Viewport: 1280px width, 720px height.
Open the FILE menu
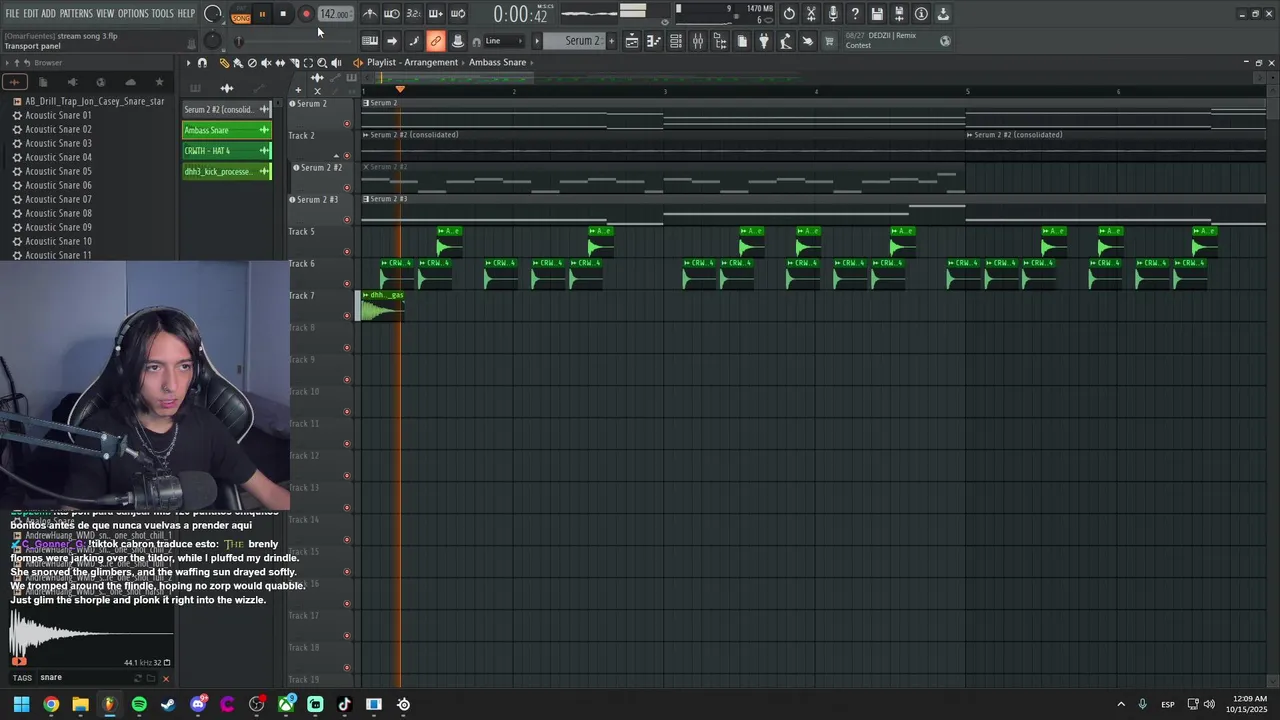click(12, 14)
